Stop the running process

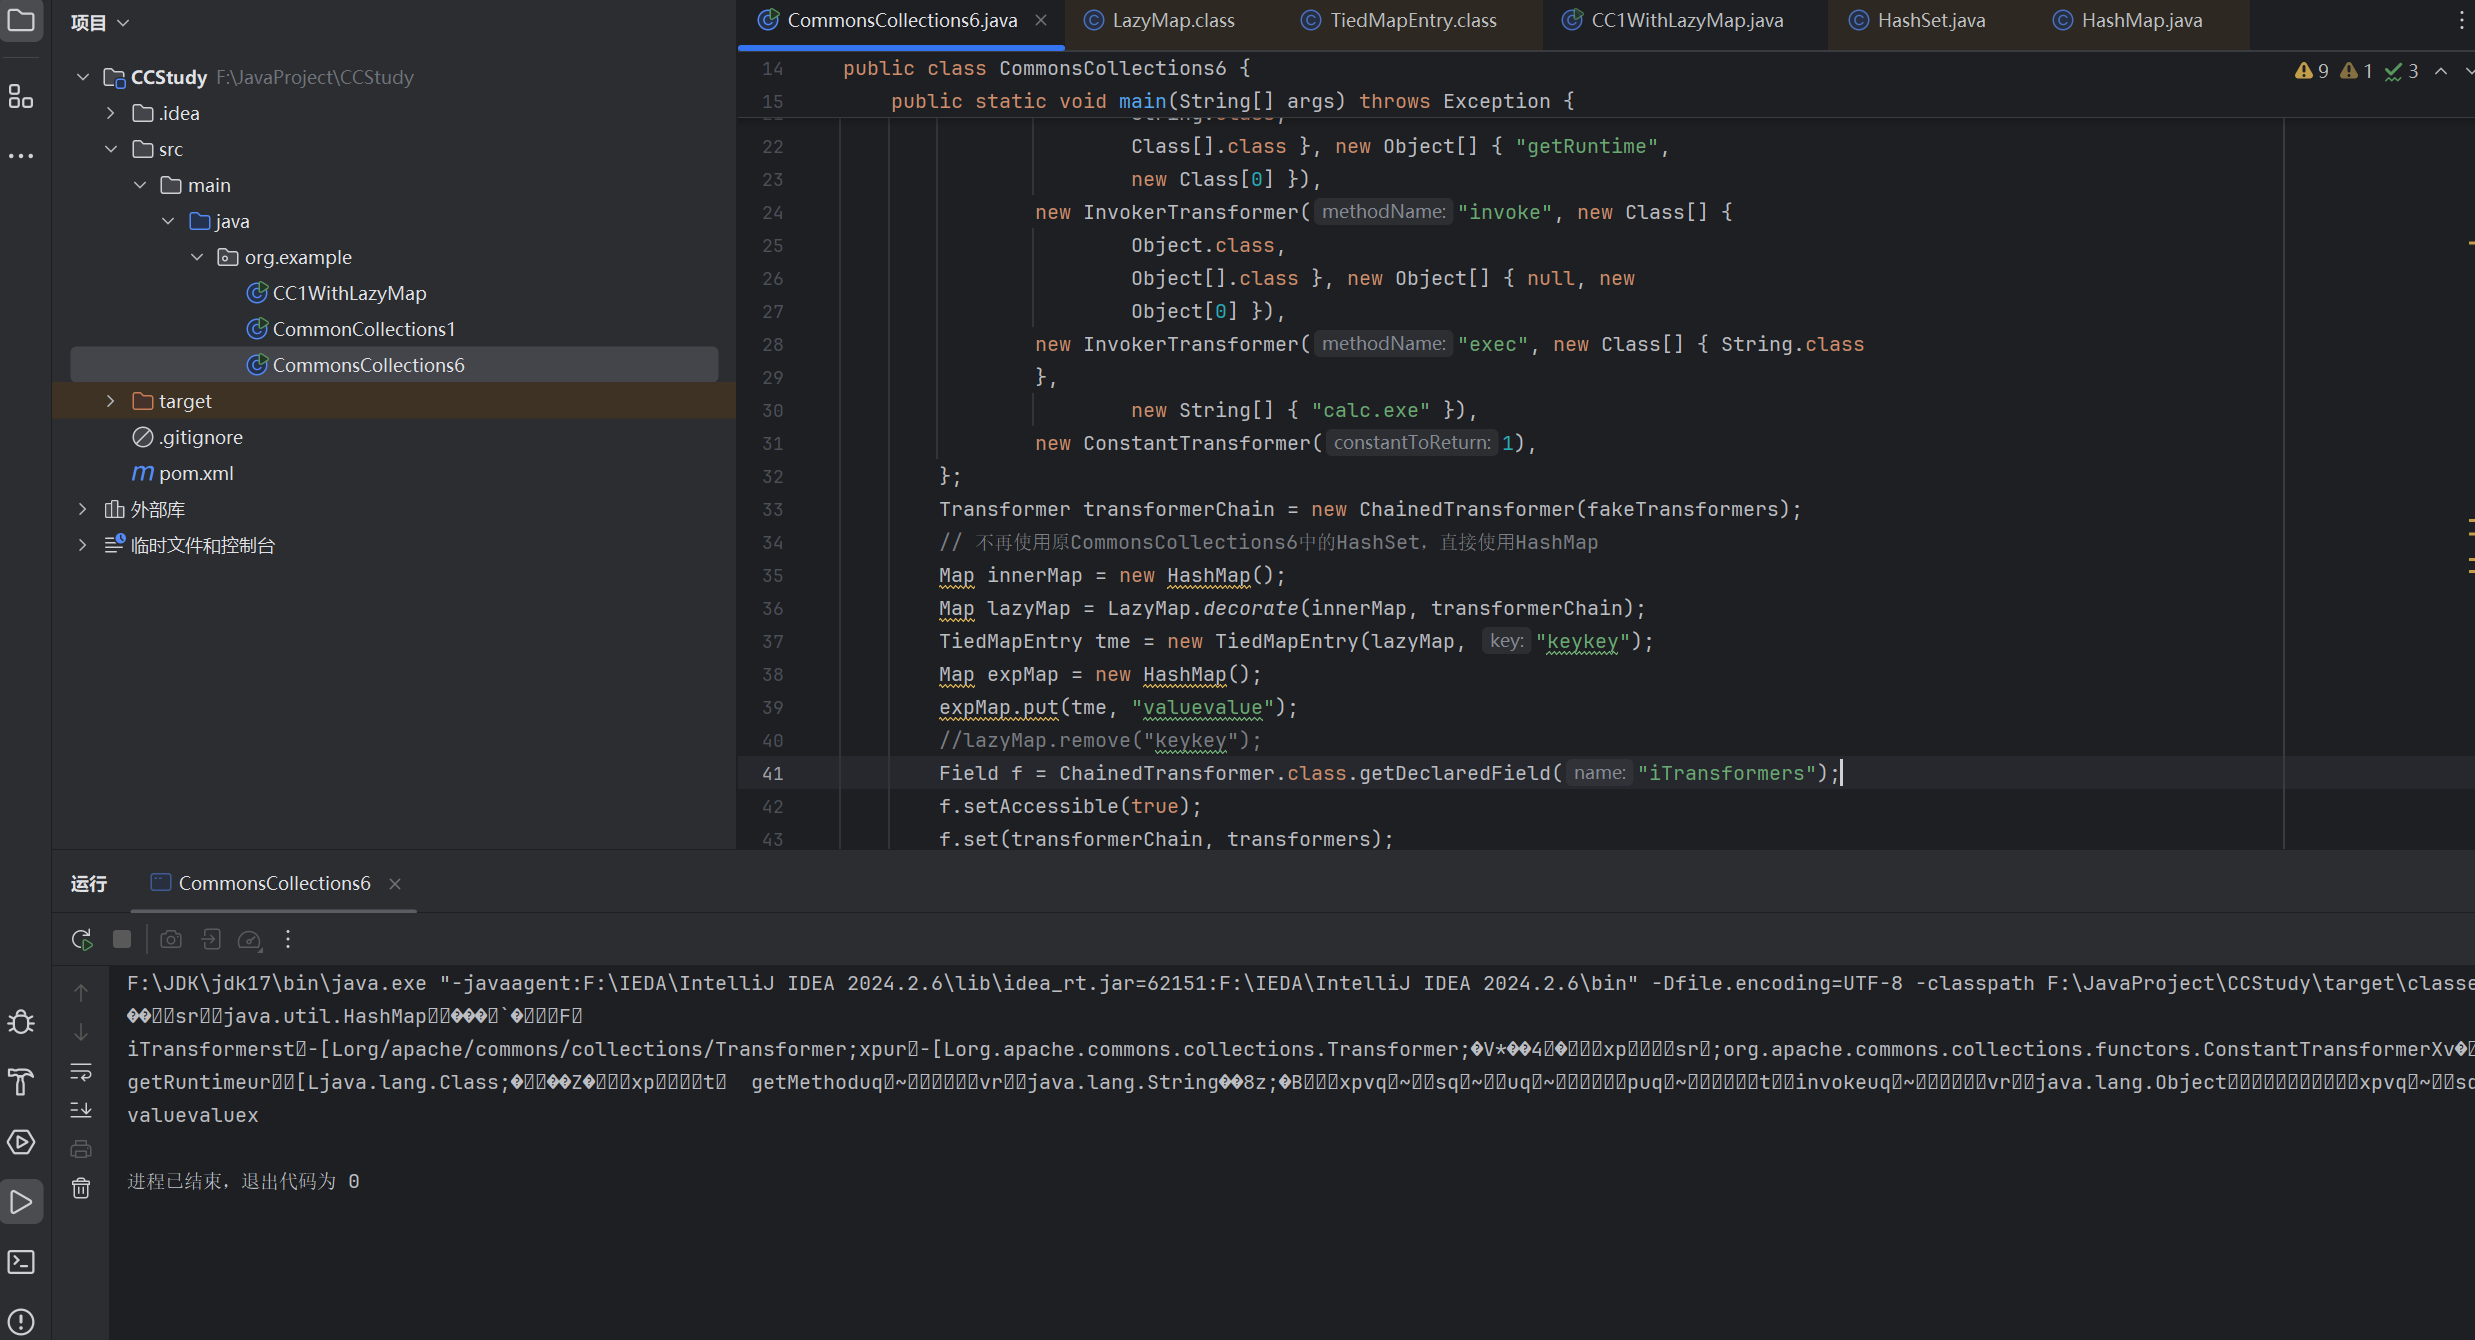pos(122,939)
